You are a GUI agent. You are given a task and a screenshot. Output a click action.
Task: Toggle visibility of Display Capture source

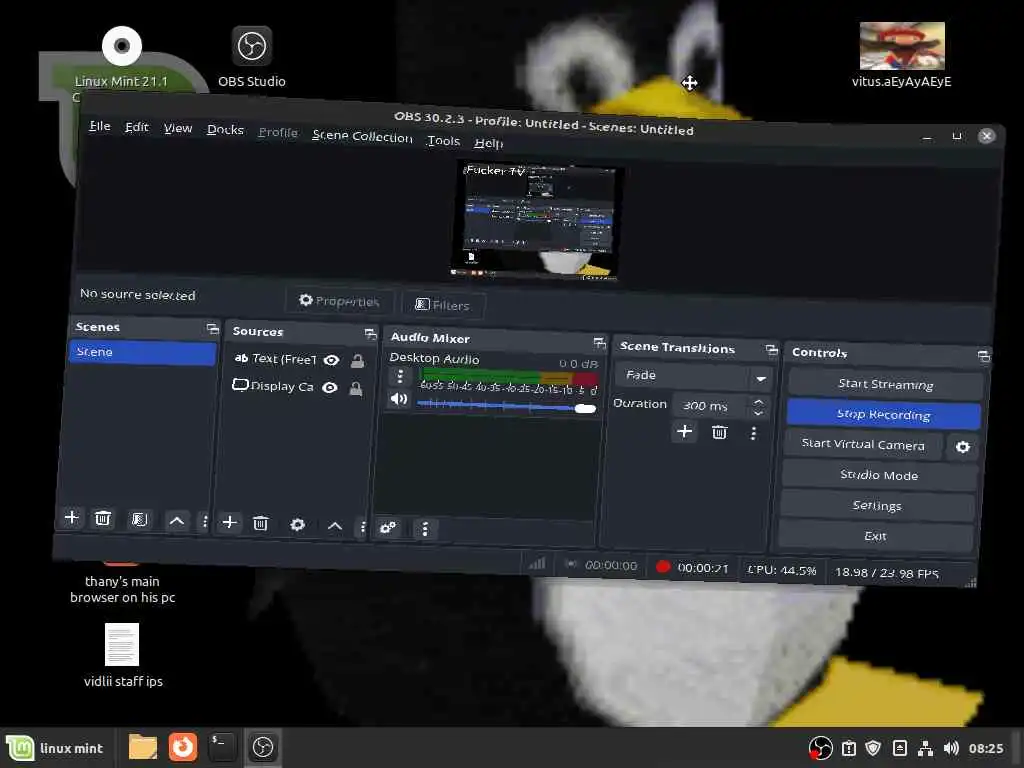point(330,388)
